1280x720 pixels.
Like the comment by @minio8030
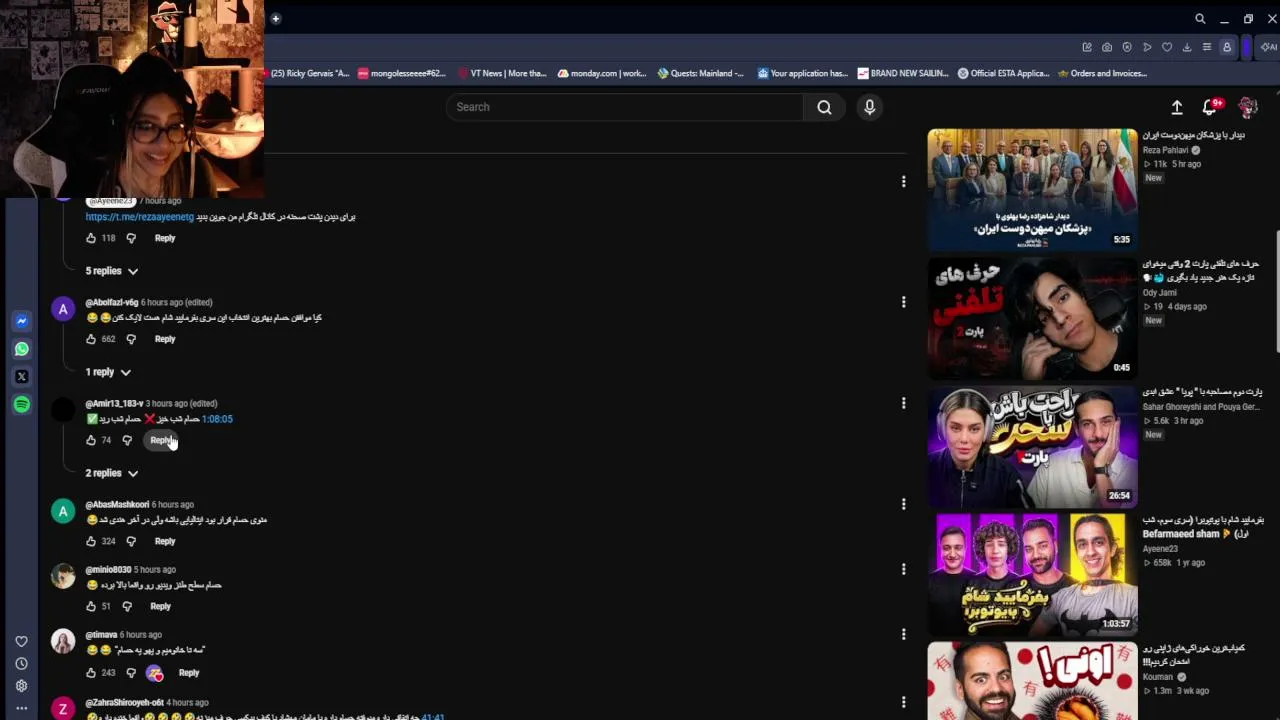coord(91,606)
